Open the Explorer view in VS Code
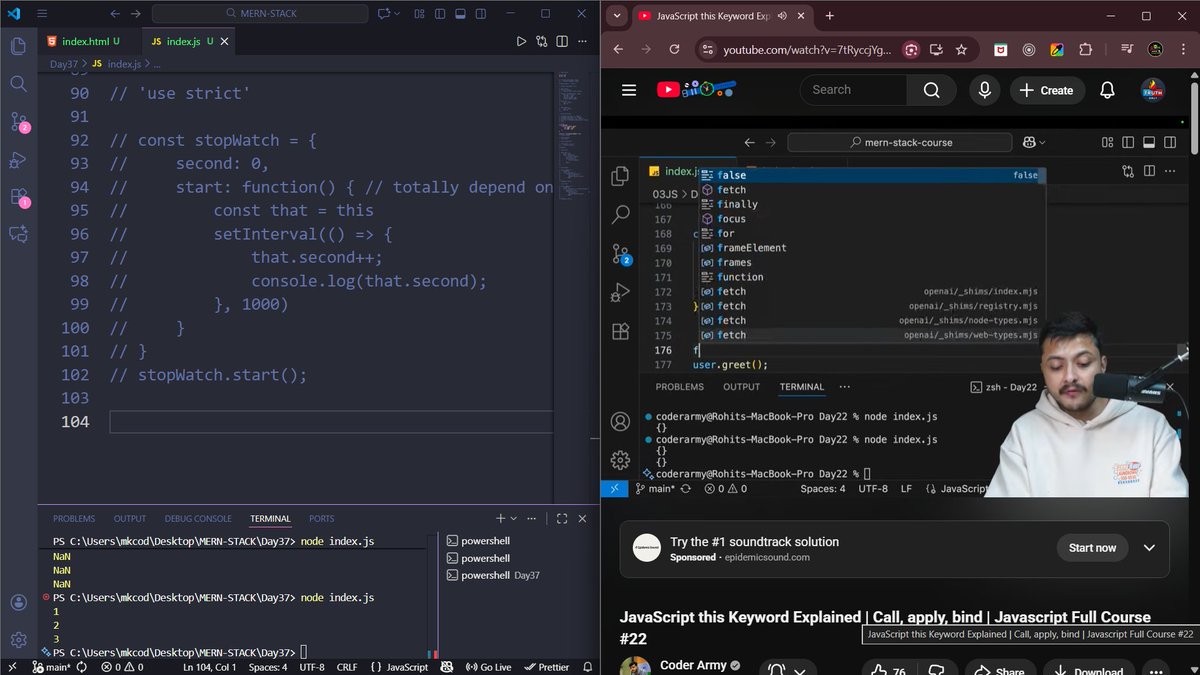The image size is (1200, 675). tap(18, 46)
